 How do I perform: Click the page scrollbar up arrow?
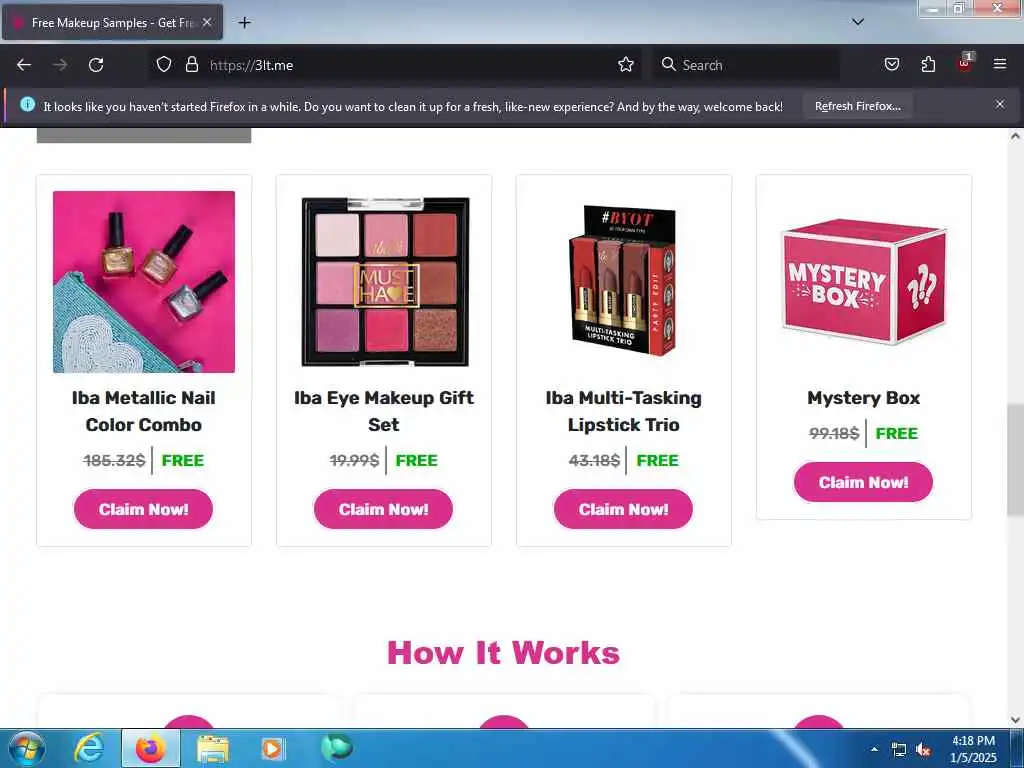pos(1016,136)
